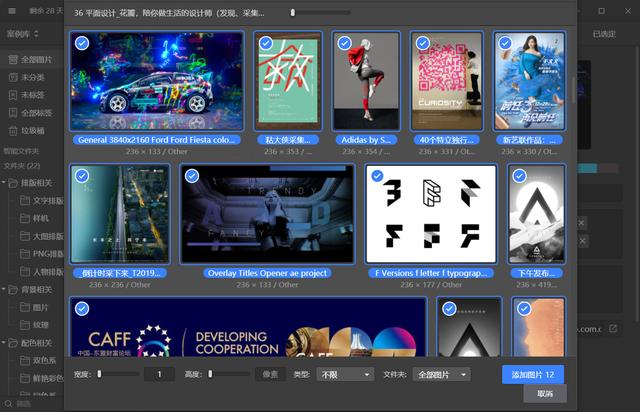640x412 pixels.
Task: Click the PNG排版 folder icon
Action: pos(25,254)
